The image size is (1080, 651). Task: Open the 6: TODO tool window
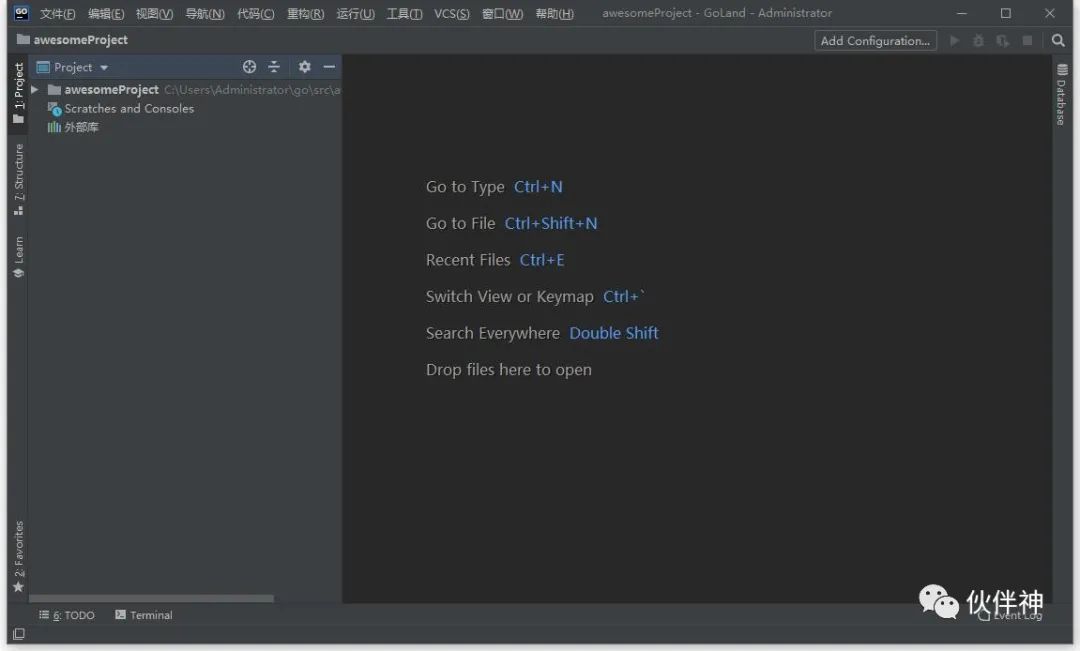[67, 615]
